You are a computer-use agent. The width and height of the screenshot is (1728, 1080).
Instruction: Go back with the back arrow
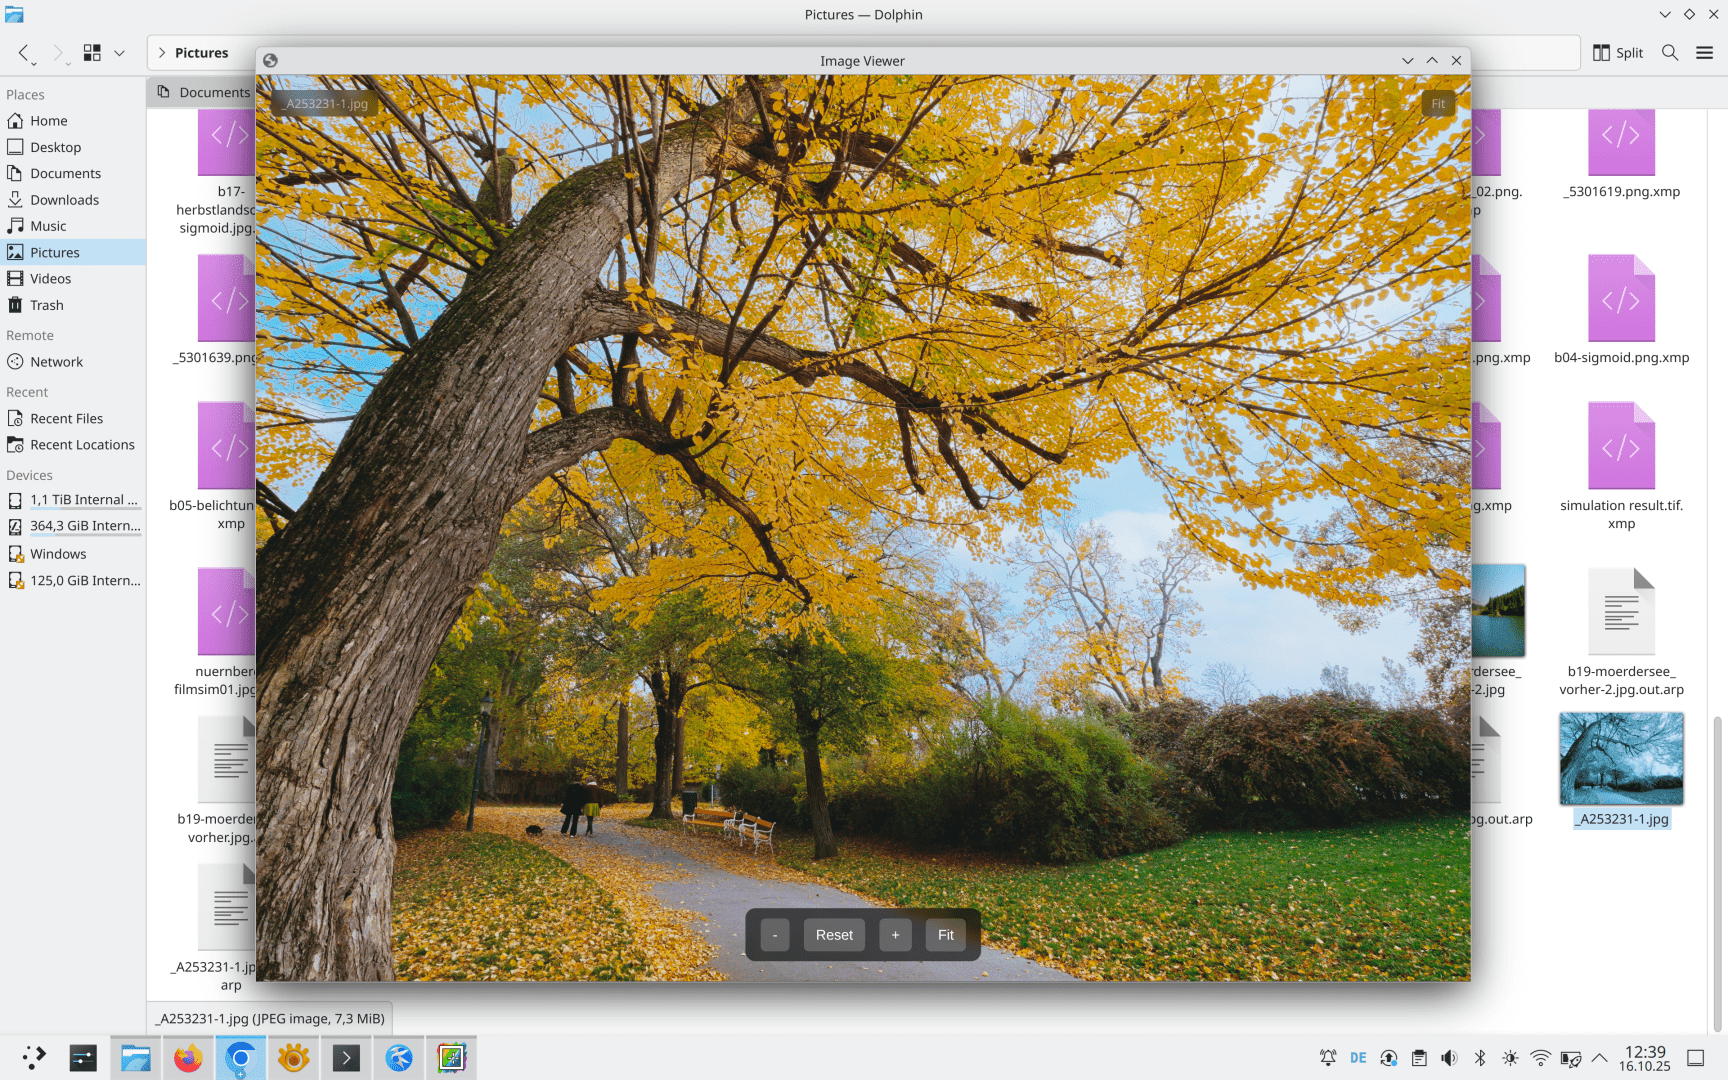[x=24, y=53]
